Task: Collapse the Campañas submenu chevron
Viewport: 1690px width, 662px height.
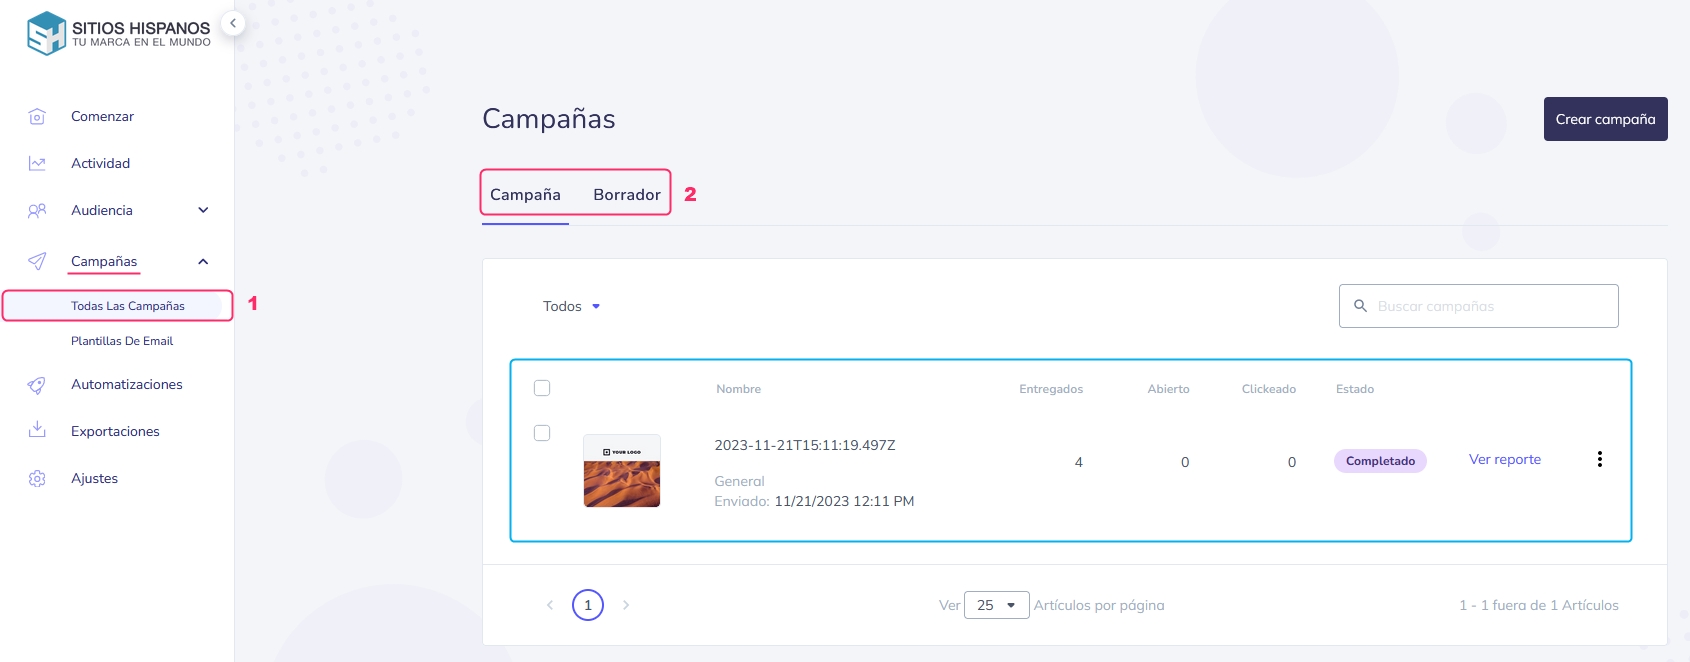Action: pos(203,262)
